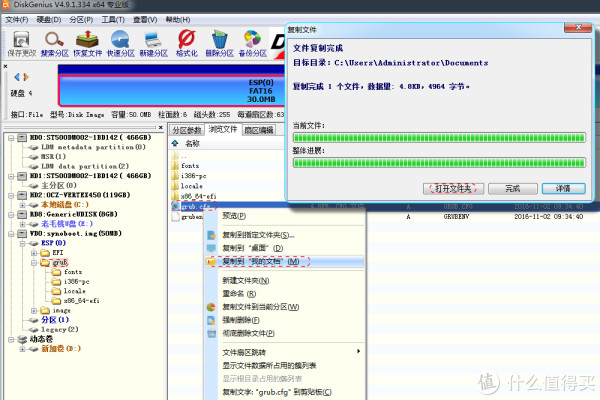Open the Quick Partition (快速分区) tool
Screen dimensions: 600x400
(121, 44)
